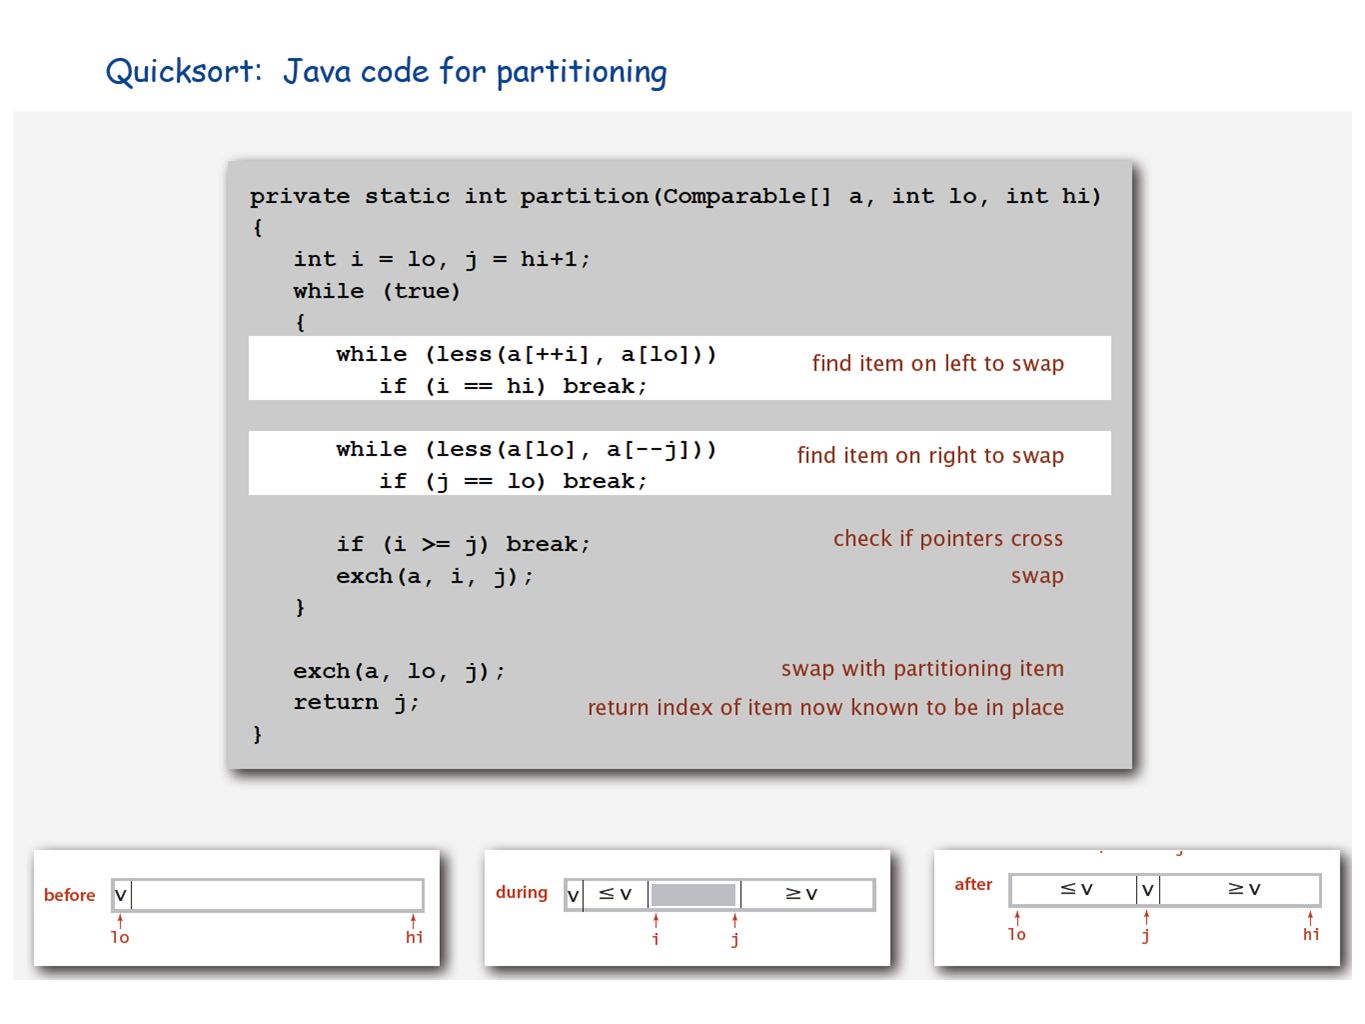Image resolution: width=1365 pixels, height=1024 pixels.
Task: Select the "exch(a, i, j);" statement
Action: 435,576
